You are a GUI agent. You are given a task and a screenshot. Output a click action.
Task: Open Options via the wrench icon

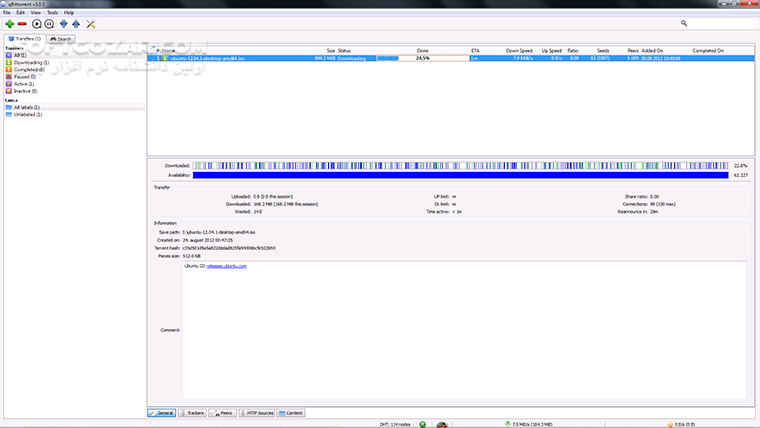coord(91,24)
